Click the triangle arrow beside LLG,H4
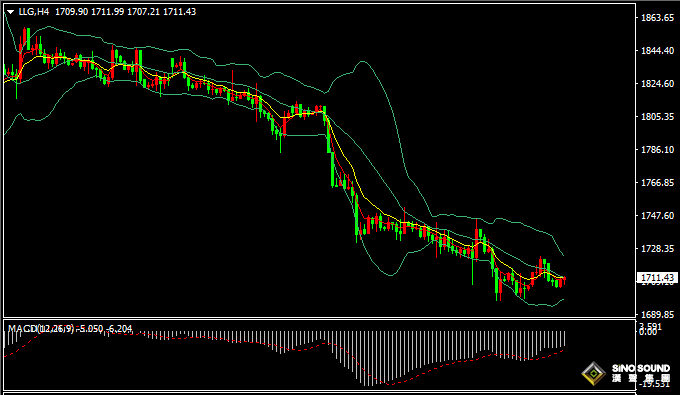 click(x=10, y=12)
